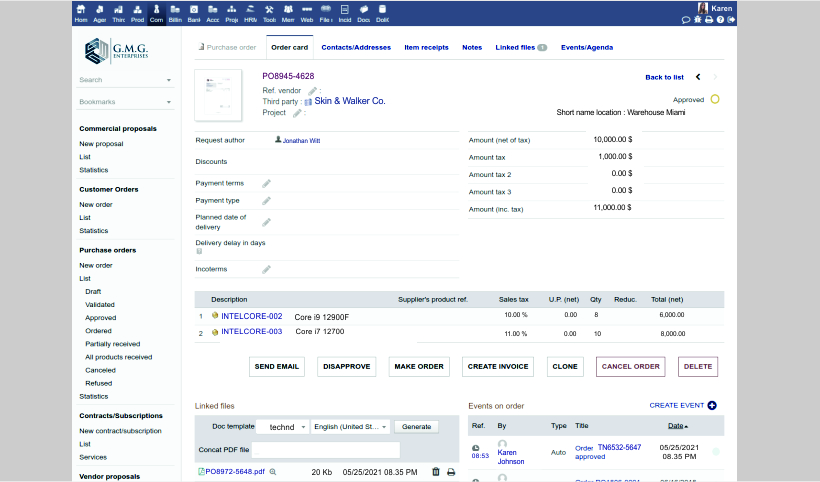Preview PO8972-5648.pdf with the magnifier icon
The width and height of the screenshot is (820, 482).
[x=273, y=471]
